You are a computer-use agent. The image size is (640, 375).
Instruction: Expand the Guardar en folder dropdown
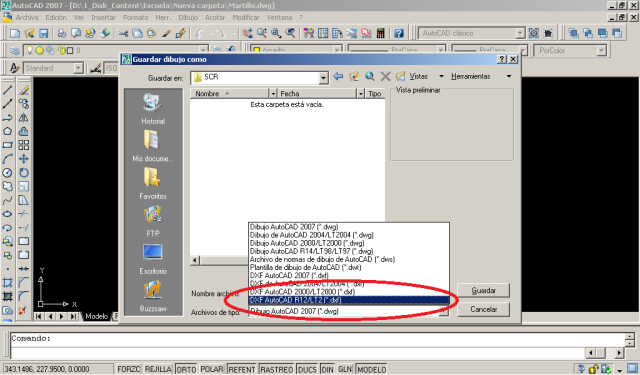click(323, 78)
